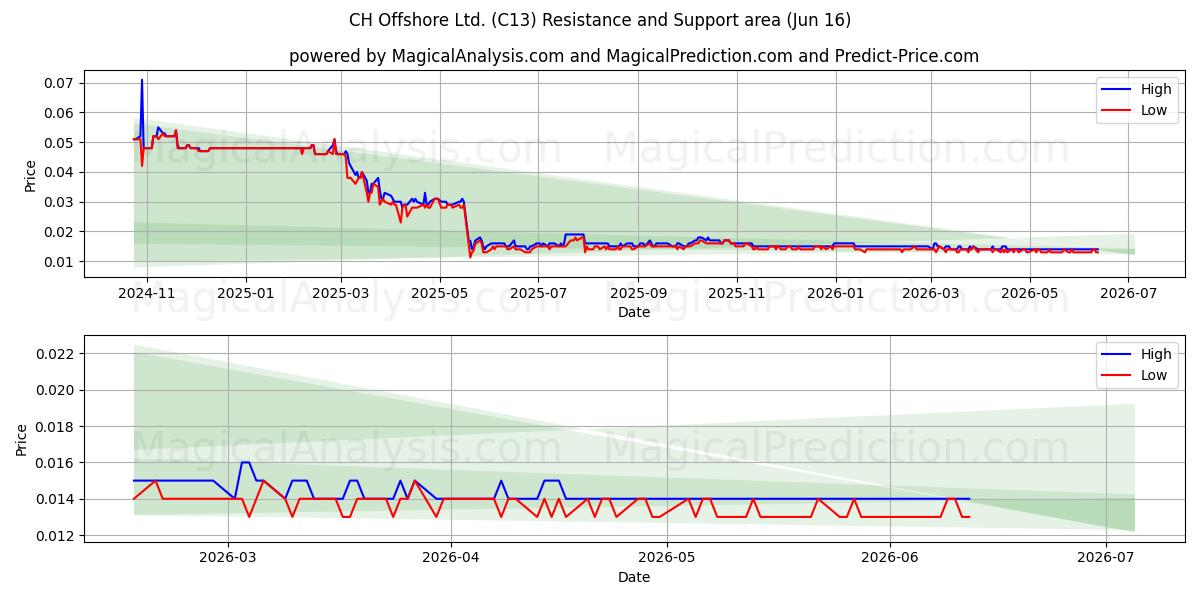Click the '2025-11' date tick label
Viewport: 1200px width, 600px height.
tap(736, 293)
